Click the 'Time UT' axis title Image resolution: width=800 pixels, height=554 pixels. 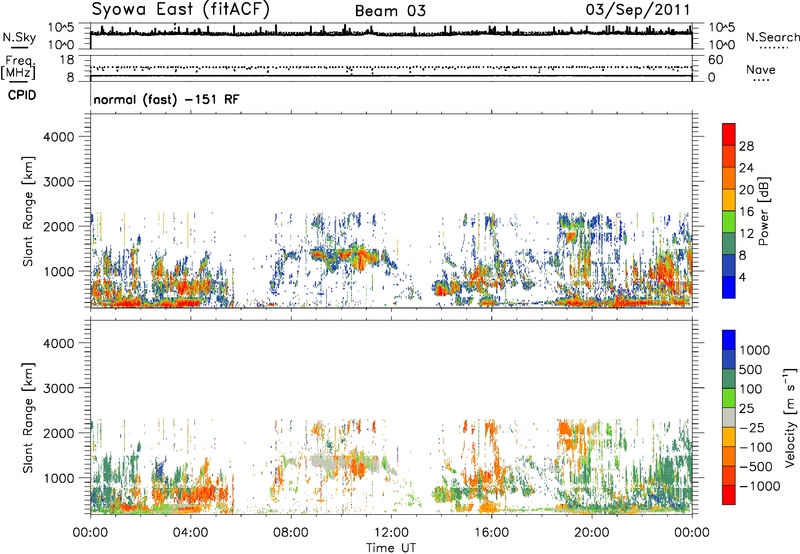pos(391,548)
